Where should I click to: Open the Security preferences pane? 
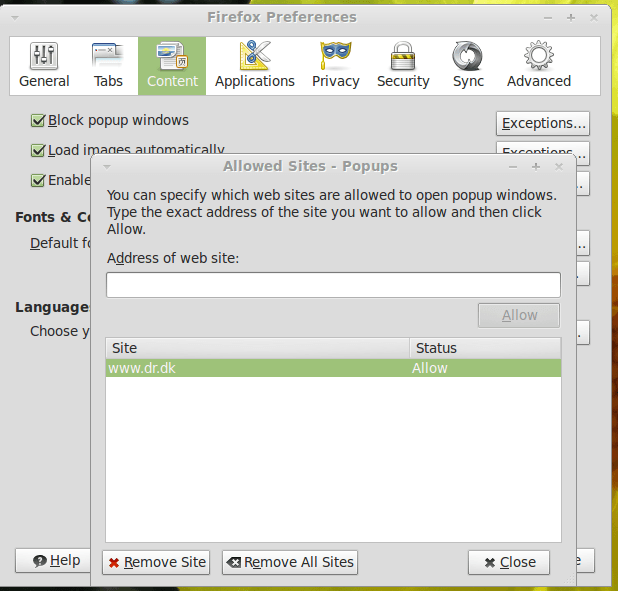[403, 66]
